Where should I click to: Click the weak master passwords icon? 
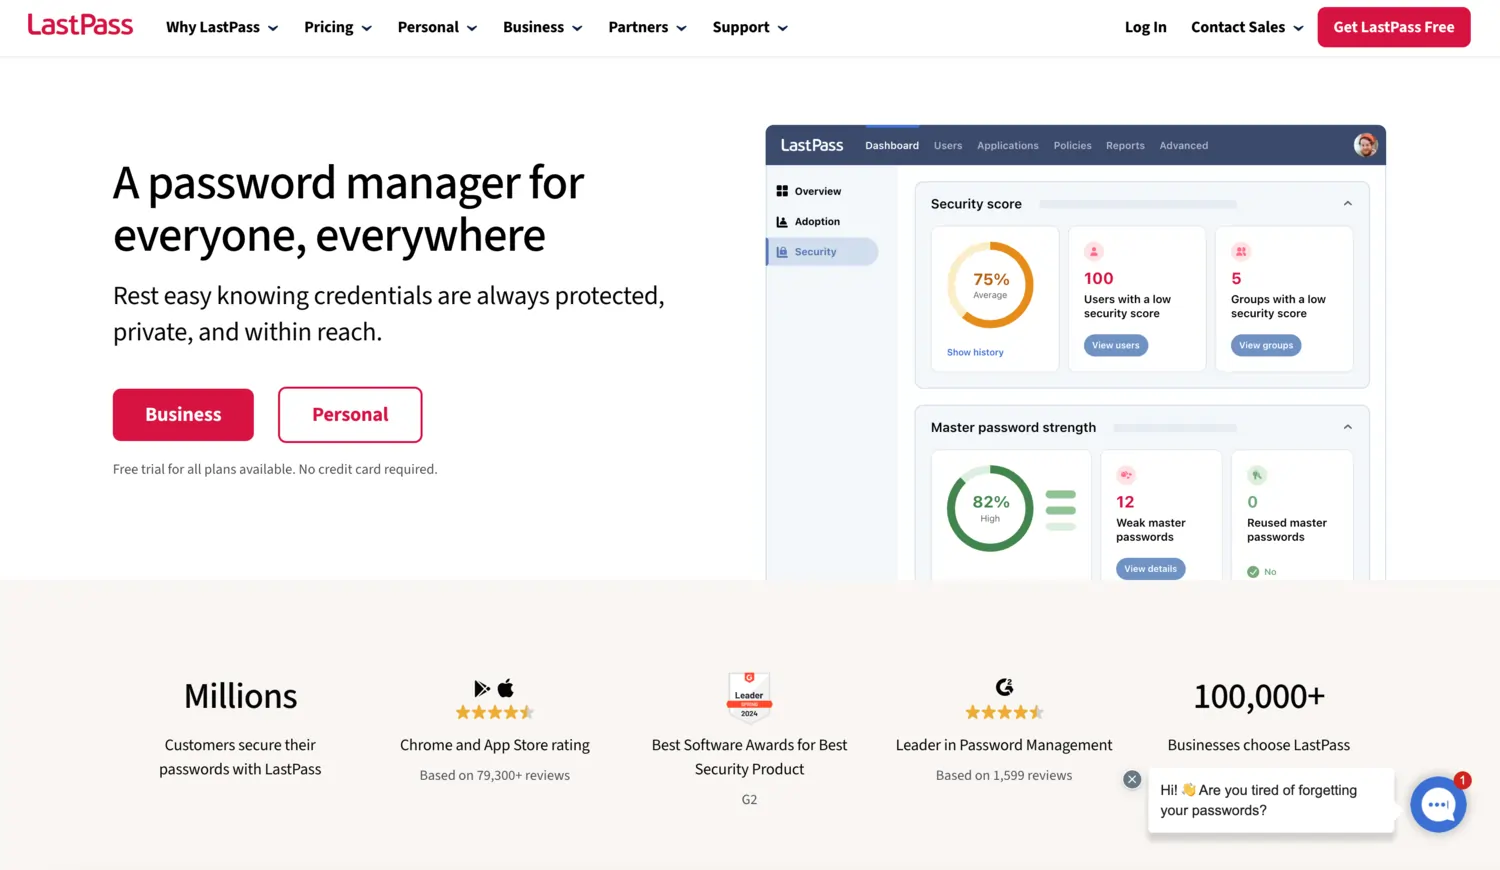[x=1126, y=475]
